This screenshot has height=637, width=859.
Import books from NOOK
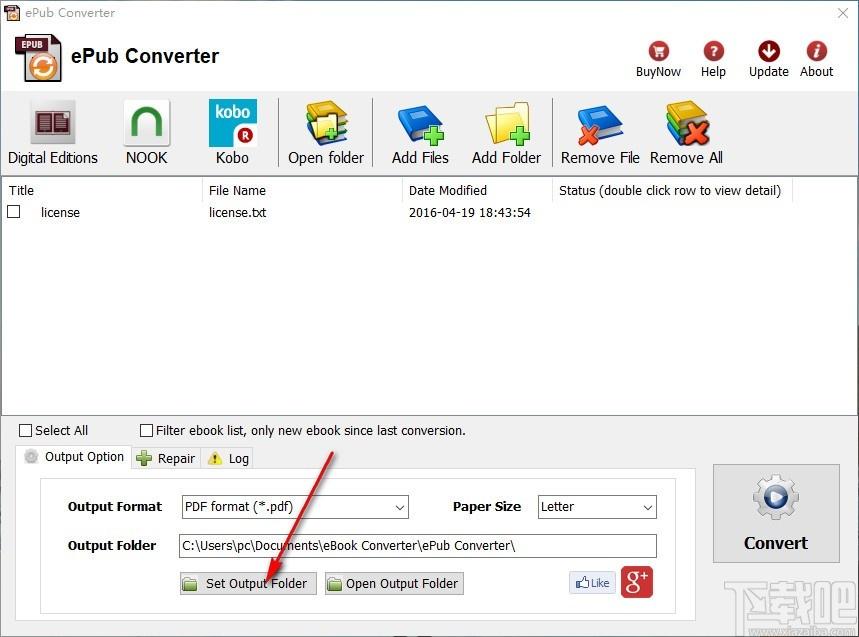146,132
